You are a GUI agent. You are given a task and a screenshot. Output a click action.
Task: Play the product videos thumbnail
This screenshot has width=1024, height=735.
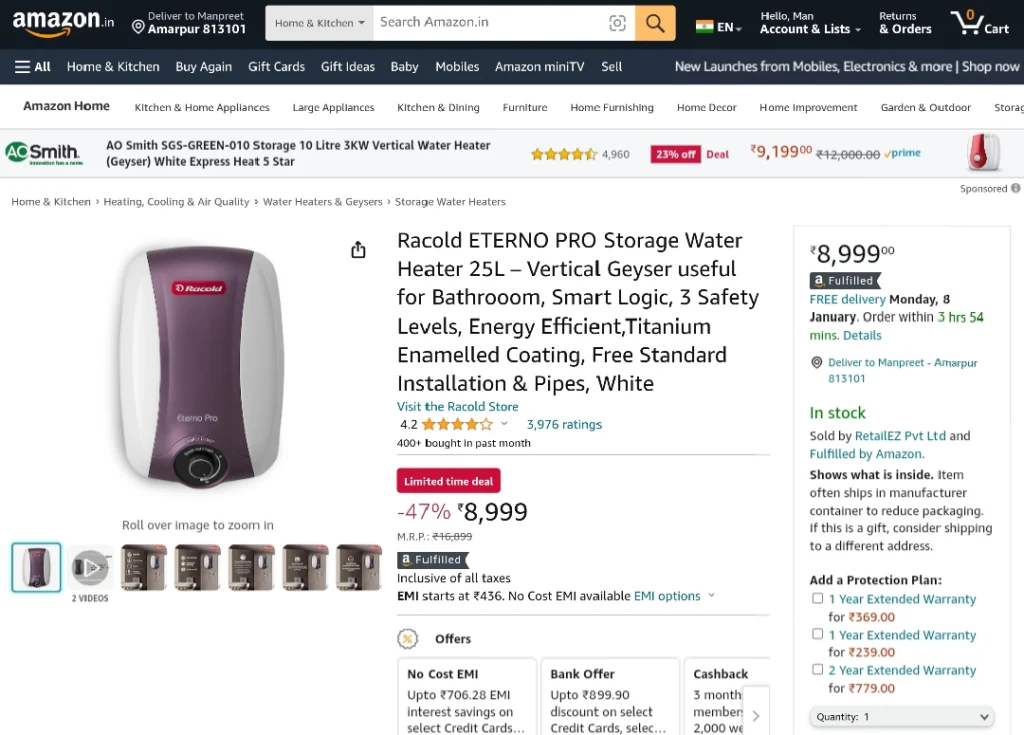pos(90,567)
